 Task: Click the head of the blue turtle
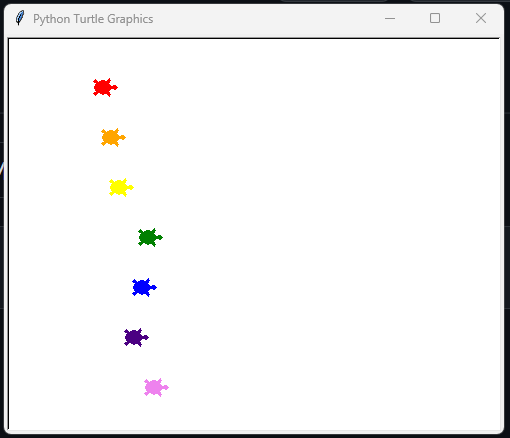(x=154, y=287)
